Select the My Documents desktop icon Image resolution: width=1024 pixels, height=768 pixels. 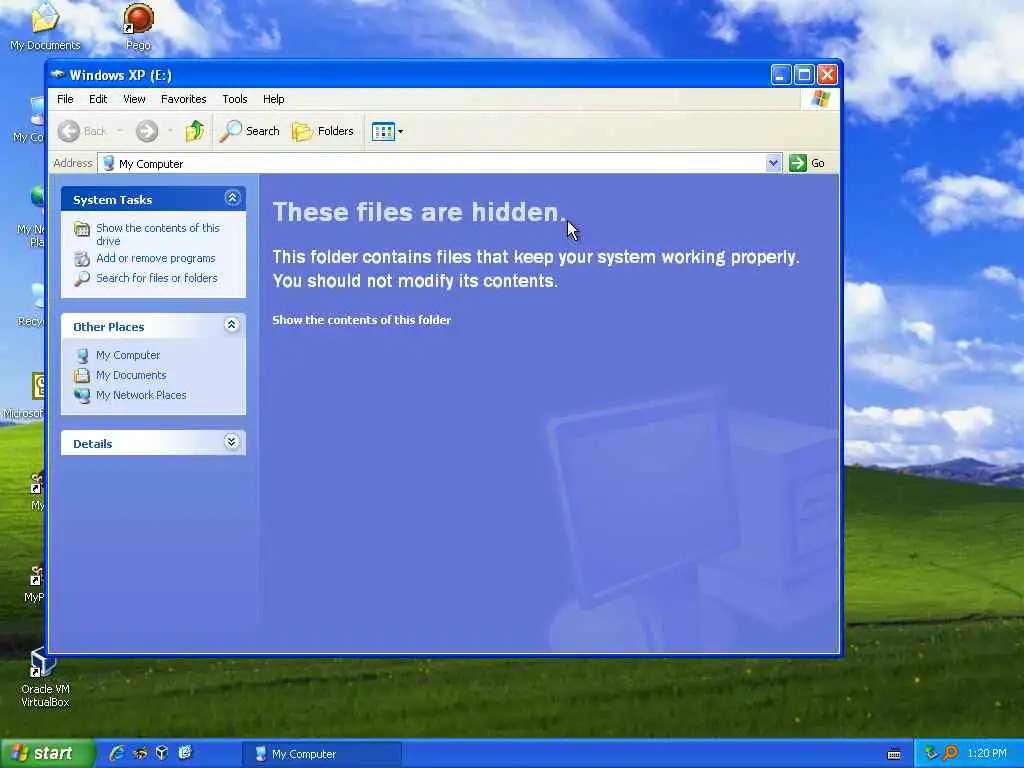[45, 26]
